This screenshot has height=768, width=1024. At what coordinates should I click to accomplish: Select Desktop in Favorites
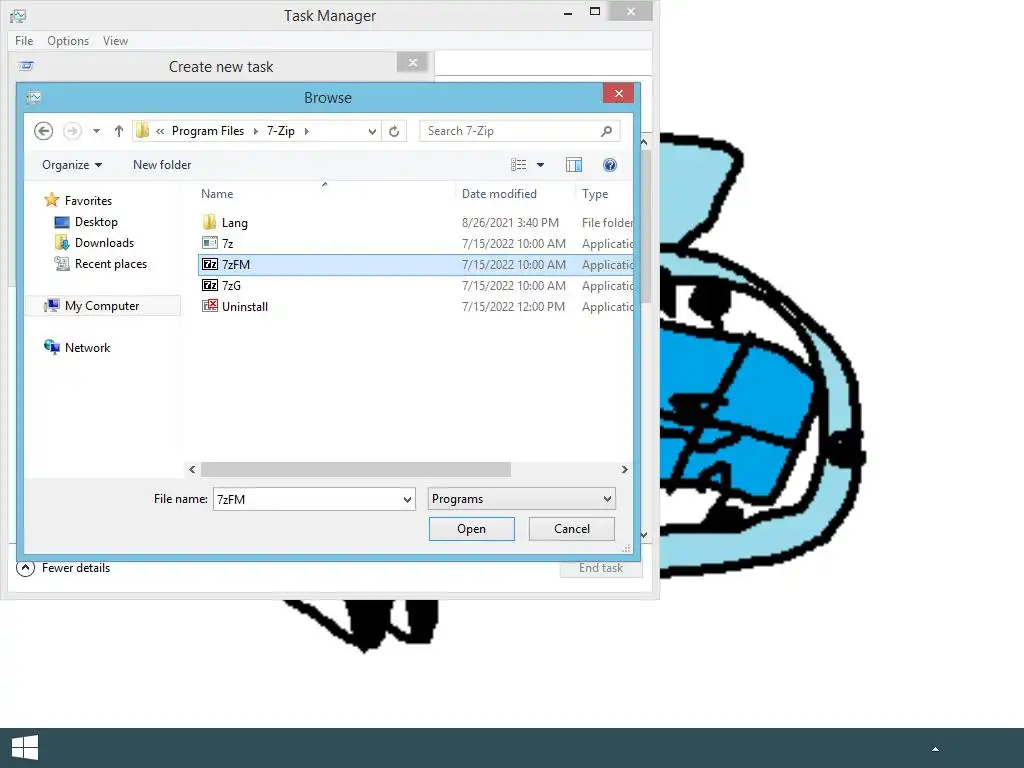click(86, 222)
